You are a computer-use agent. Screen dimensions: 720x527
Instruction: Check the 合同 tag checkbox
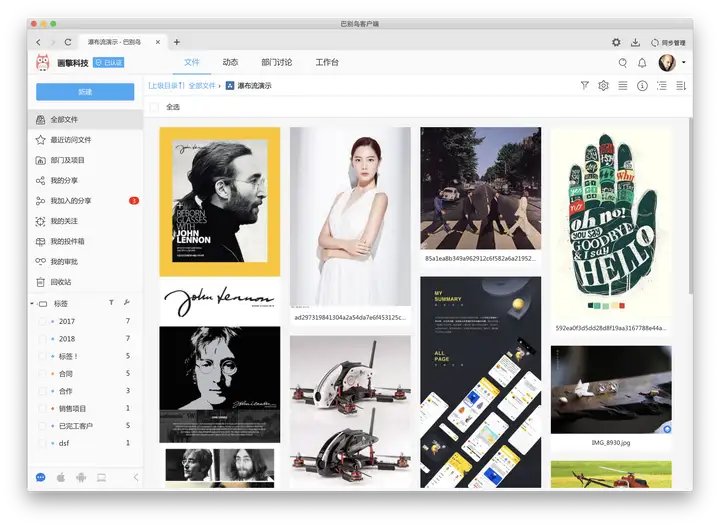coord(42,374)
